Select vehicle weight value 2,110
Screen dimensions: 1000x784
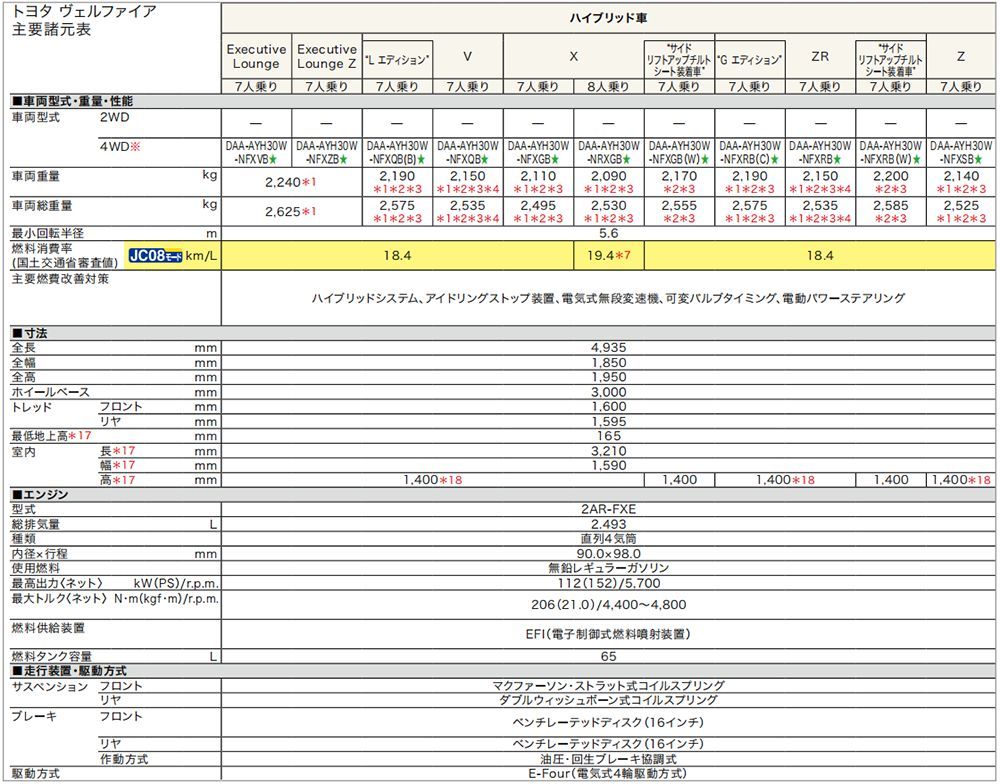pos(538,176)
